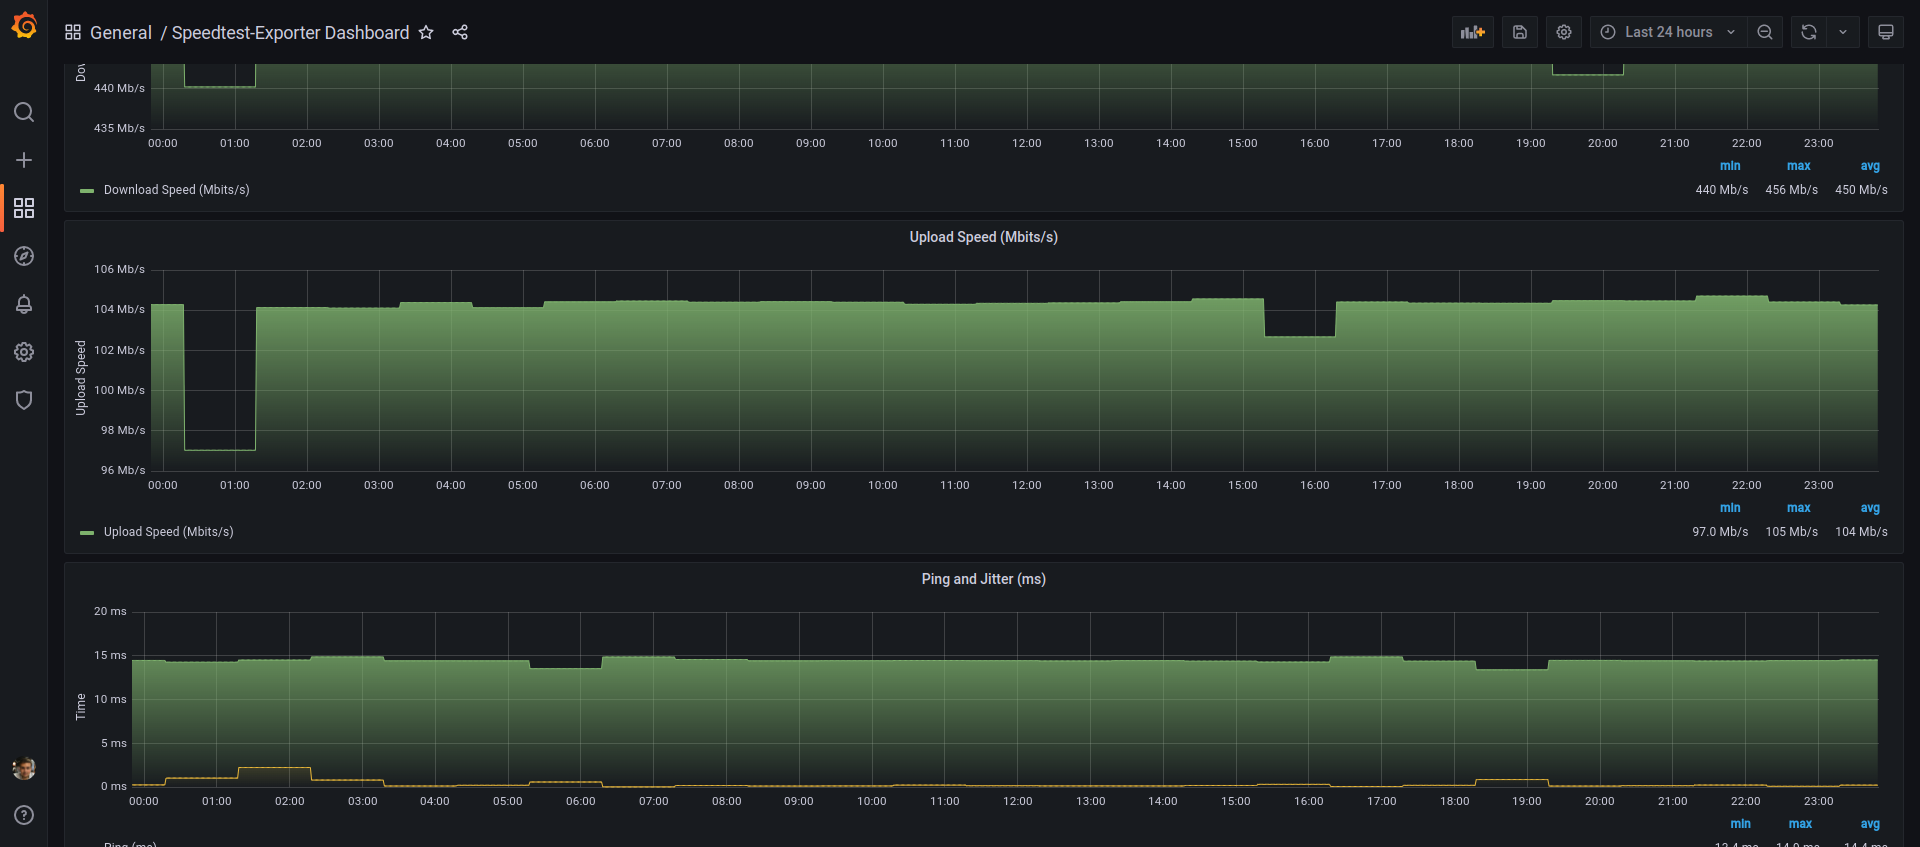
Task: Open the Dashboards icon in sidebar
Action: point(24,208)
